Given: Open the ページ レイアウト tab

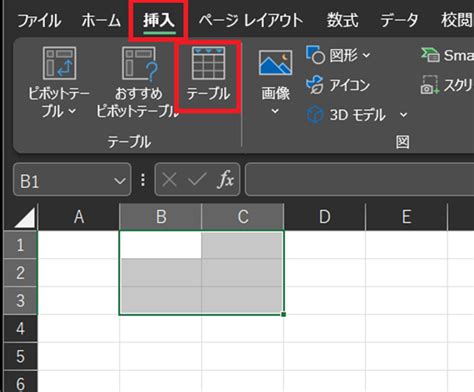Looking at the screenshot, I should [x=251, y=20].
